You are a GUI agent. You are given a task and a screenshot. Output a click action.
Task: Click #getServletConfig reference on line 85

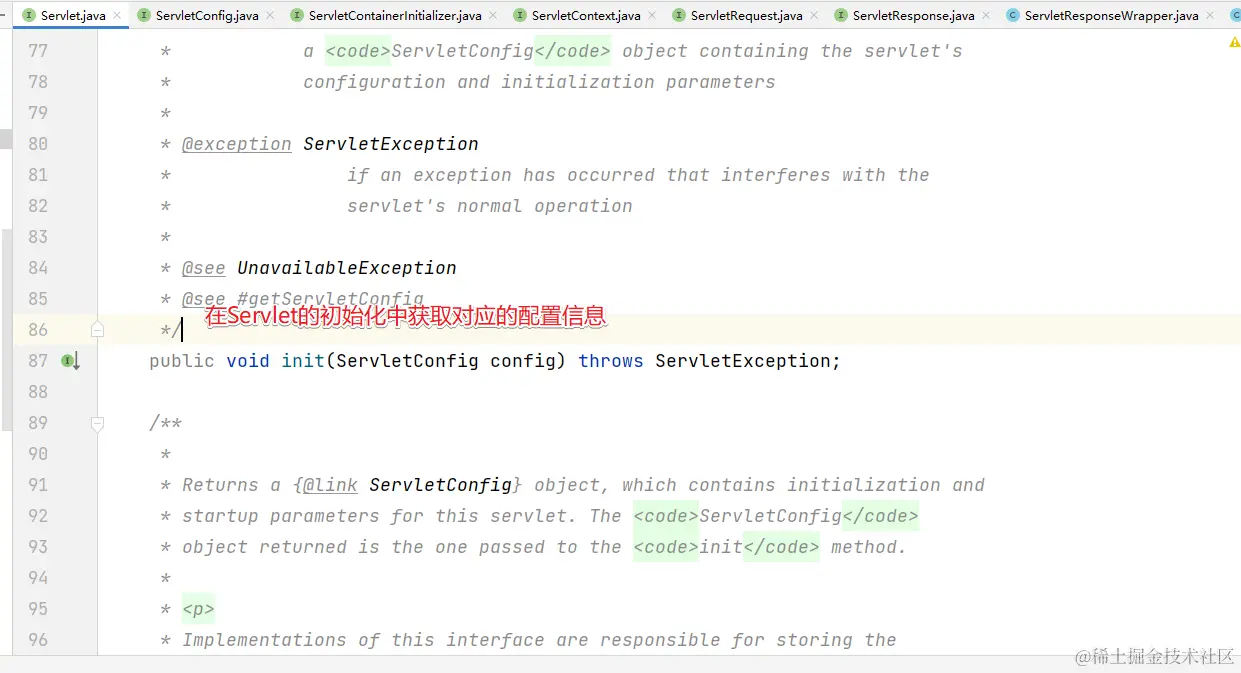pos(330,299)
